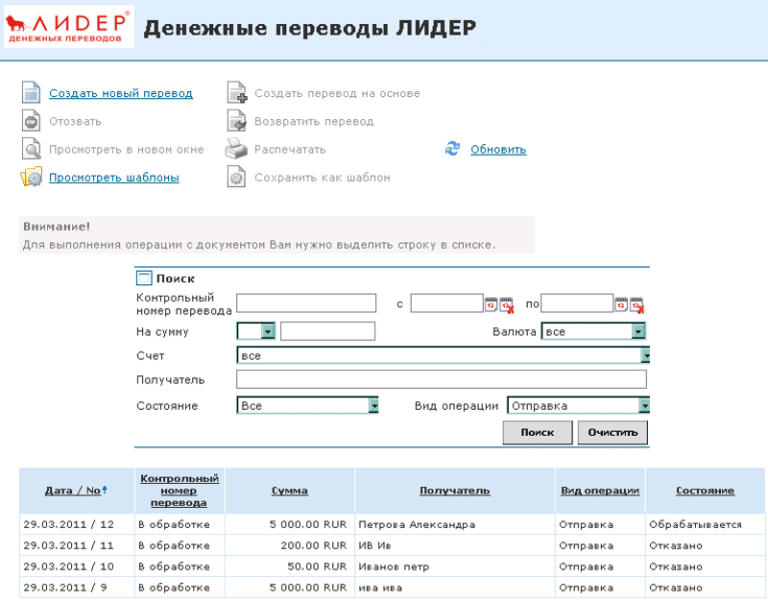Select row 29.03.2011 / 10
The image size is (768, 602).
392,566
